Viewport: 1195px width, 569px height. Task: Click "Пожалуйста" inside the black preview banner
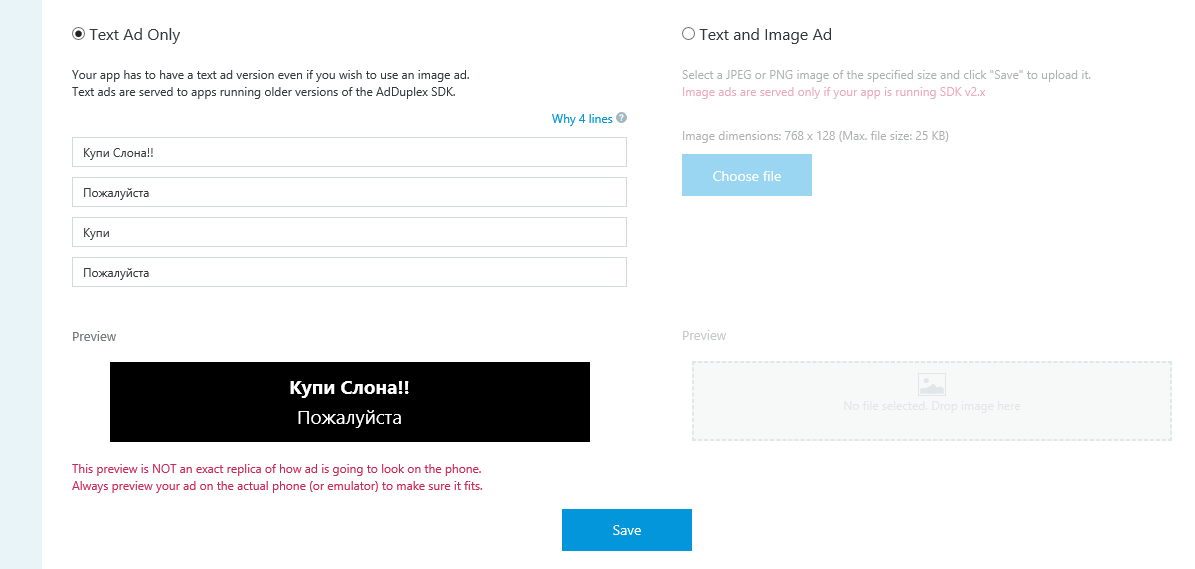click(349, 418)
